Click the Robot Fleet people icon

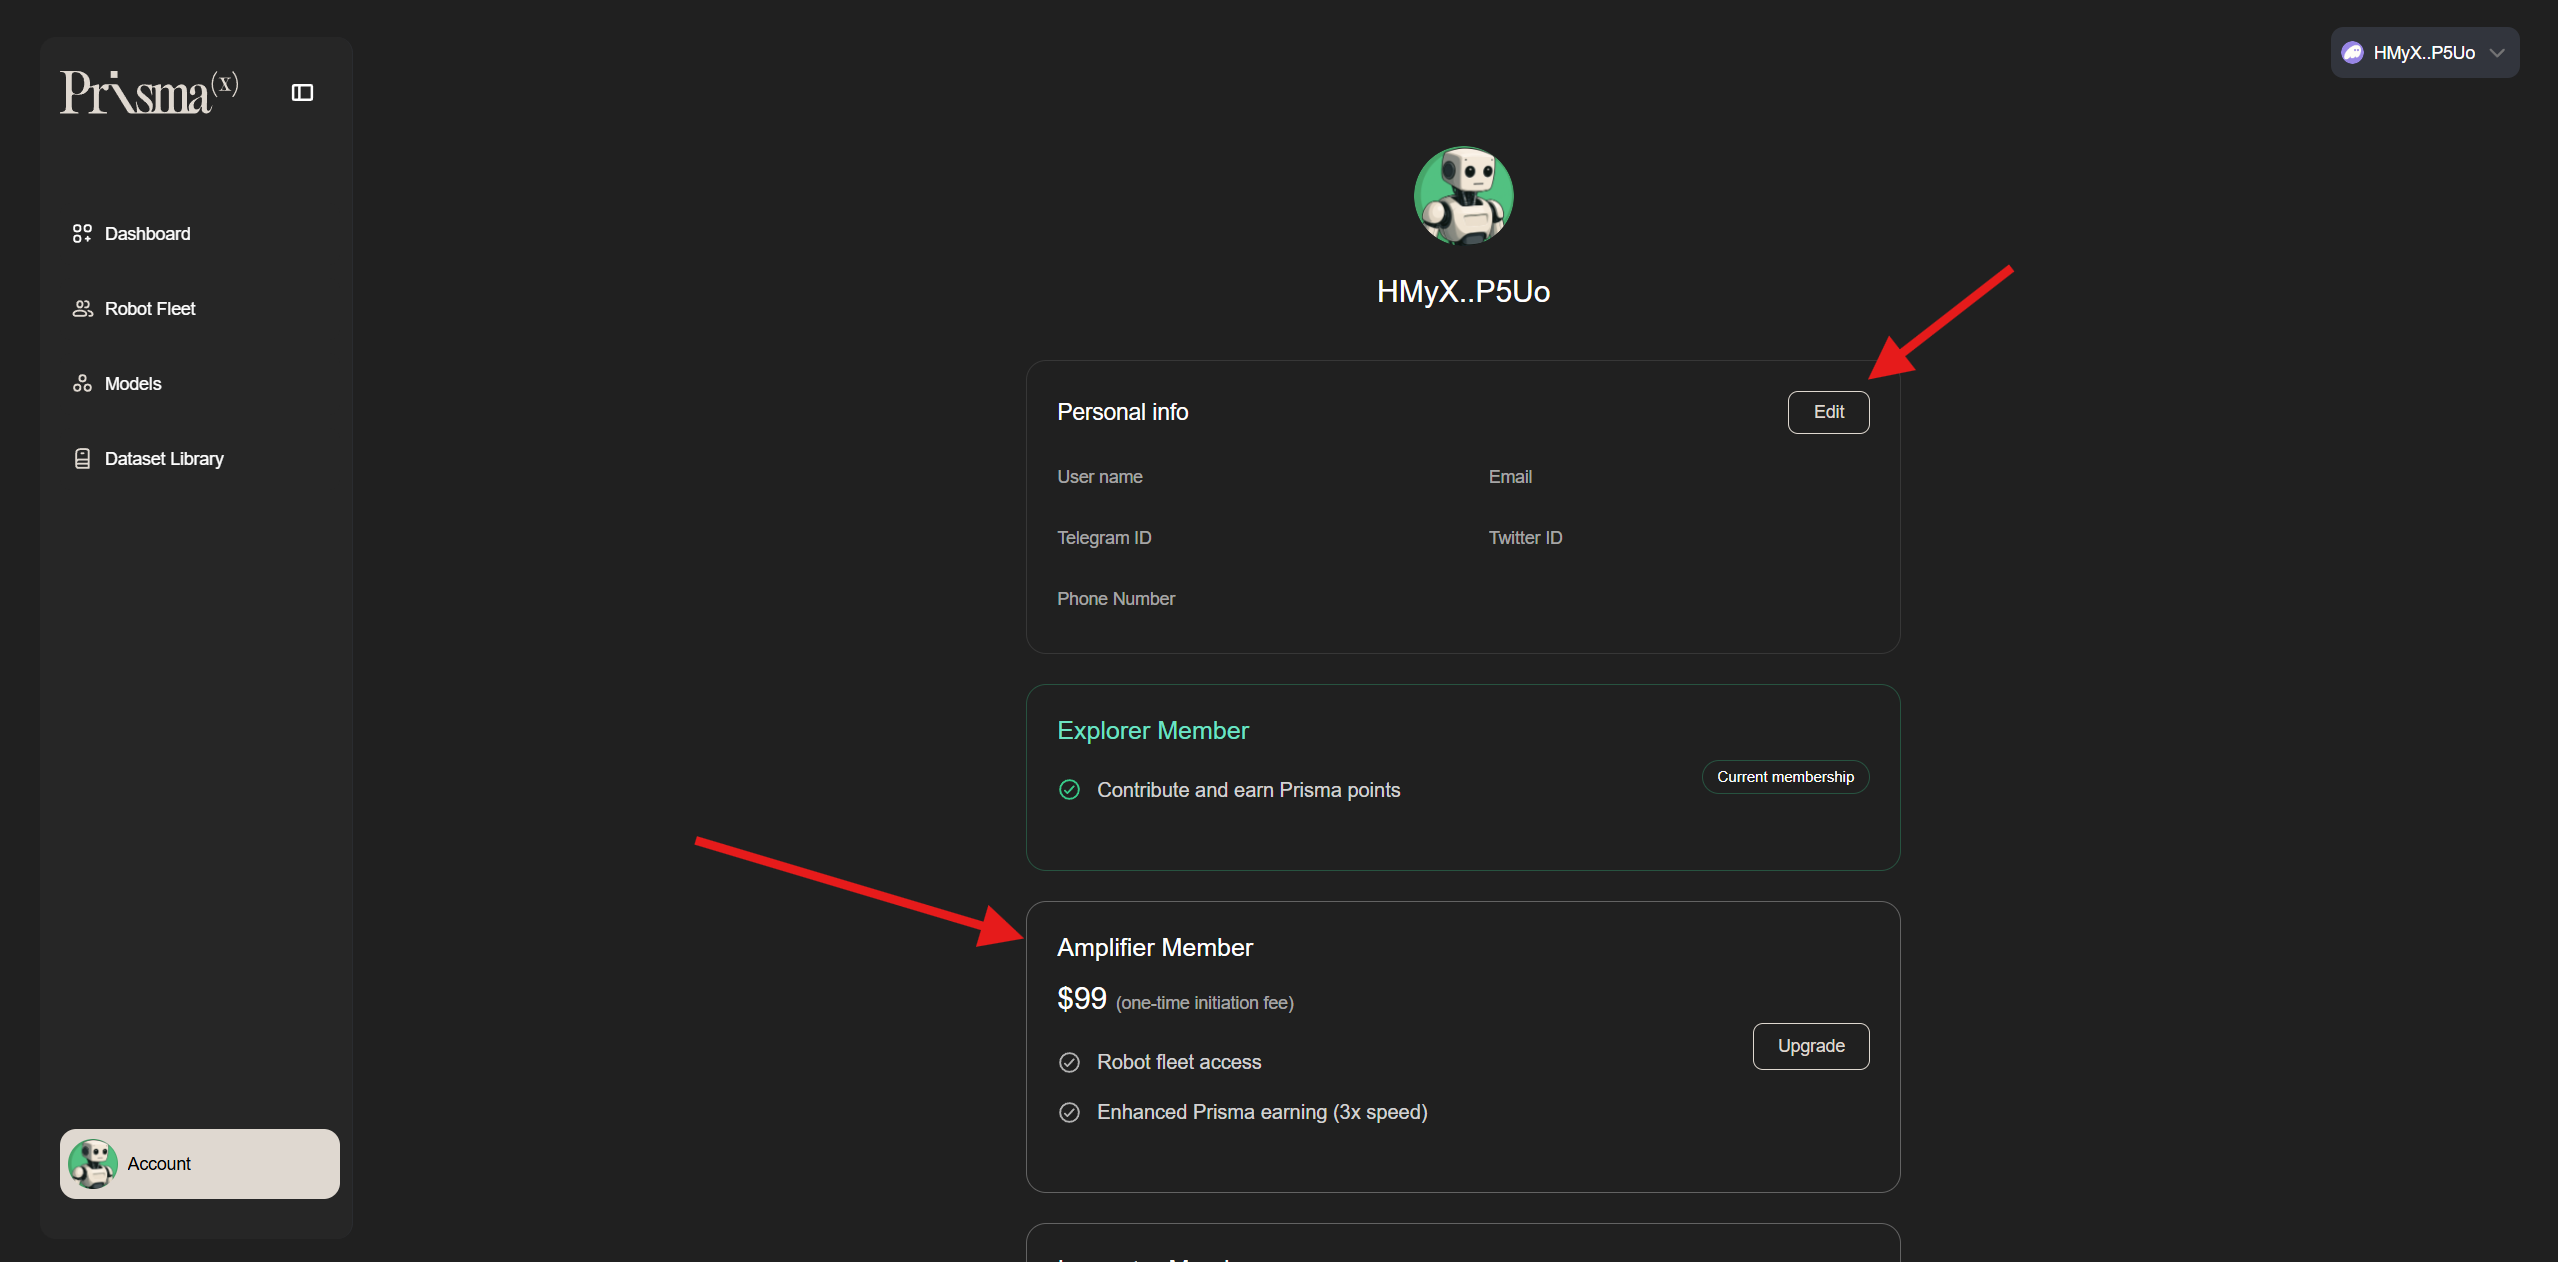pyautogui.click(x=82, y=308)
